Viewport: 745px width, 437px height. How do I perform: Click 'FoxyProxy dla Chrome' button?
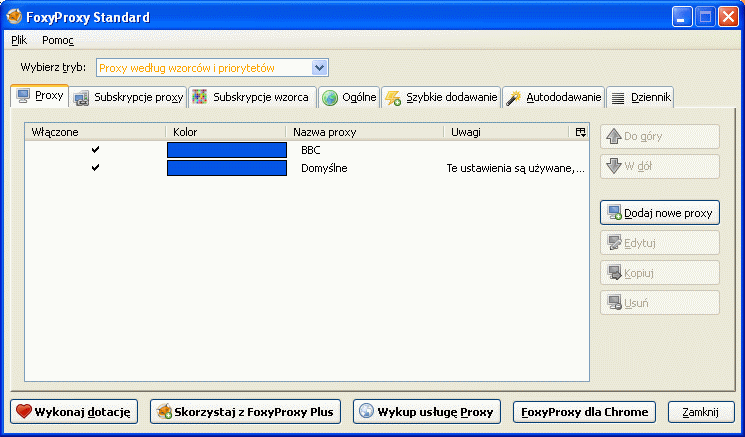(584, 411)
